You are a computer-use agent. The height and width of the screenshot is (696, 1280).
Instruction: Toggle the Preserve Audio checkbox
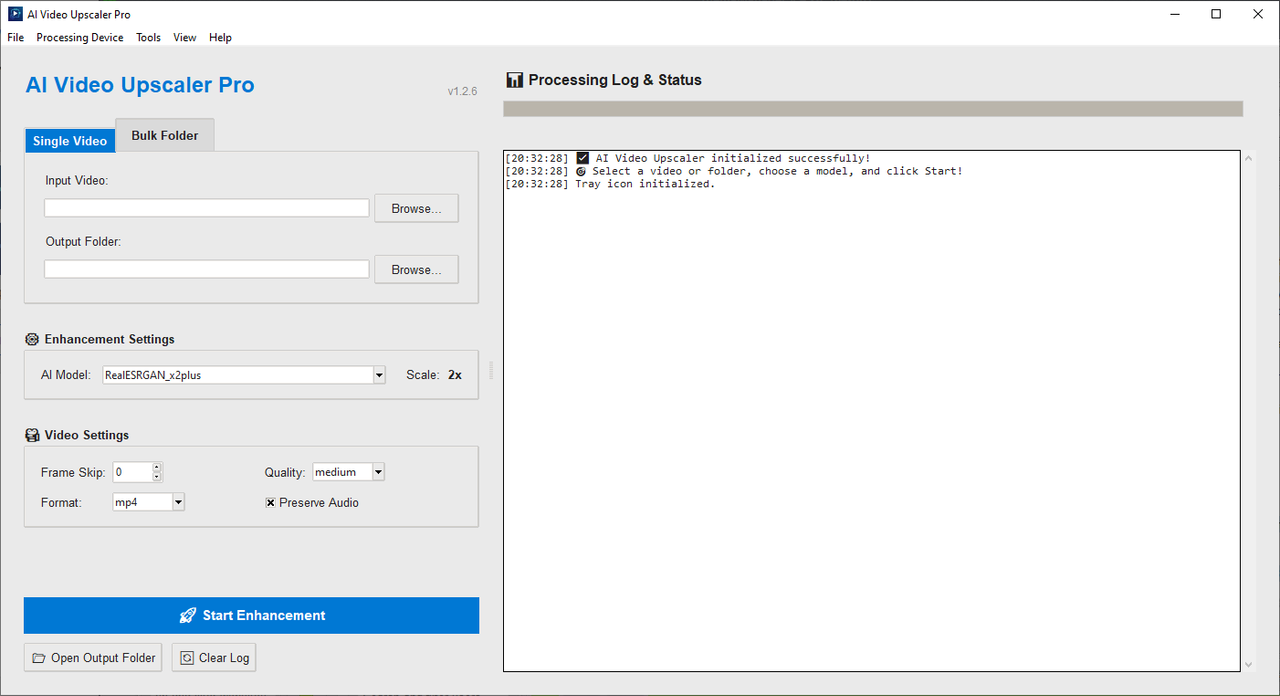point(270,503)
